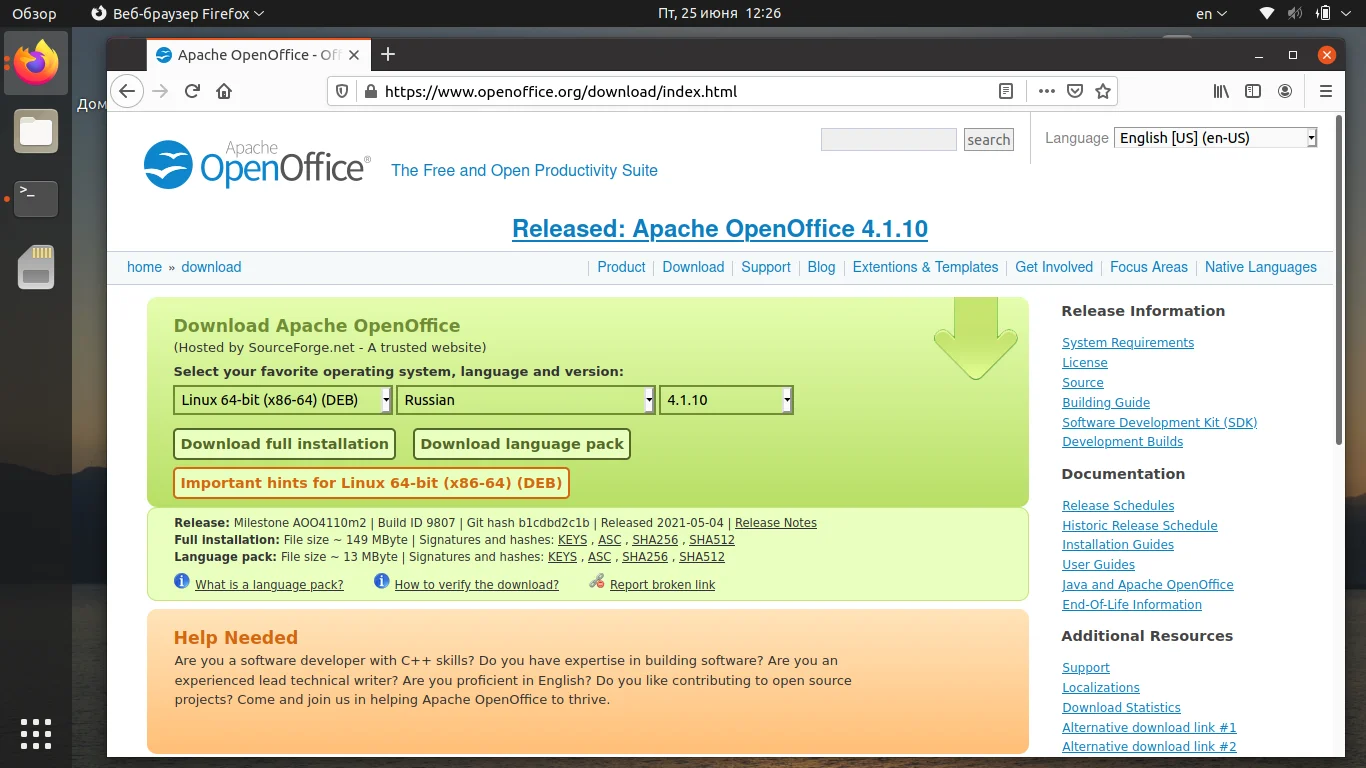Reload the current page
This screenshot has width=1366, height=768.
(x=193, y=91)
